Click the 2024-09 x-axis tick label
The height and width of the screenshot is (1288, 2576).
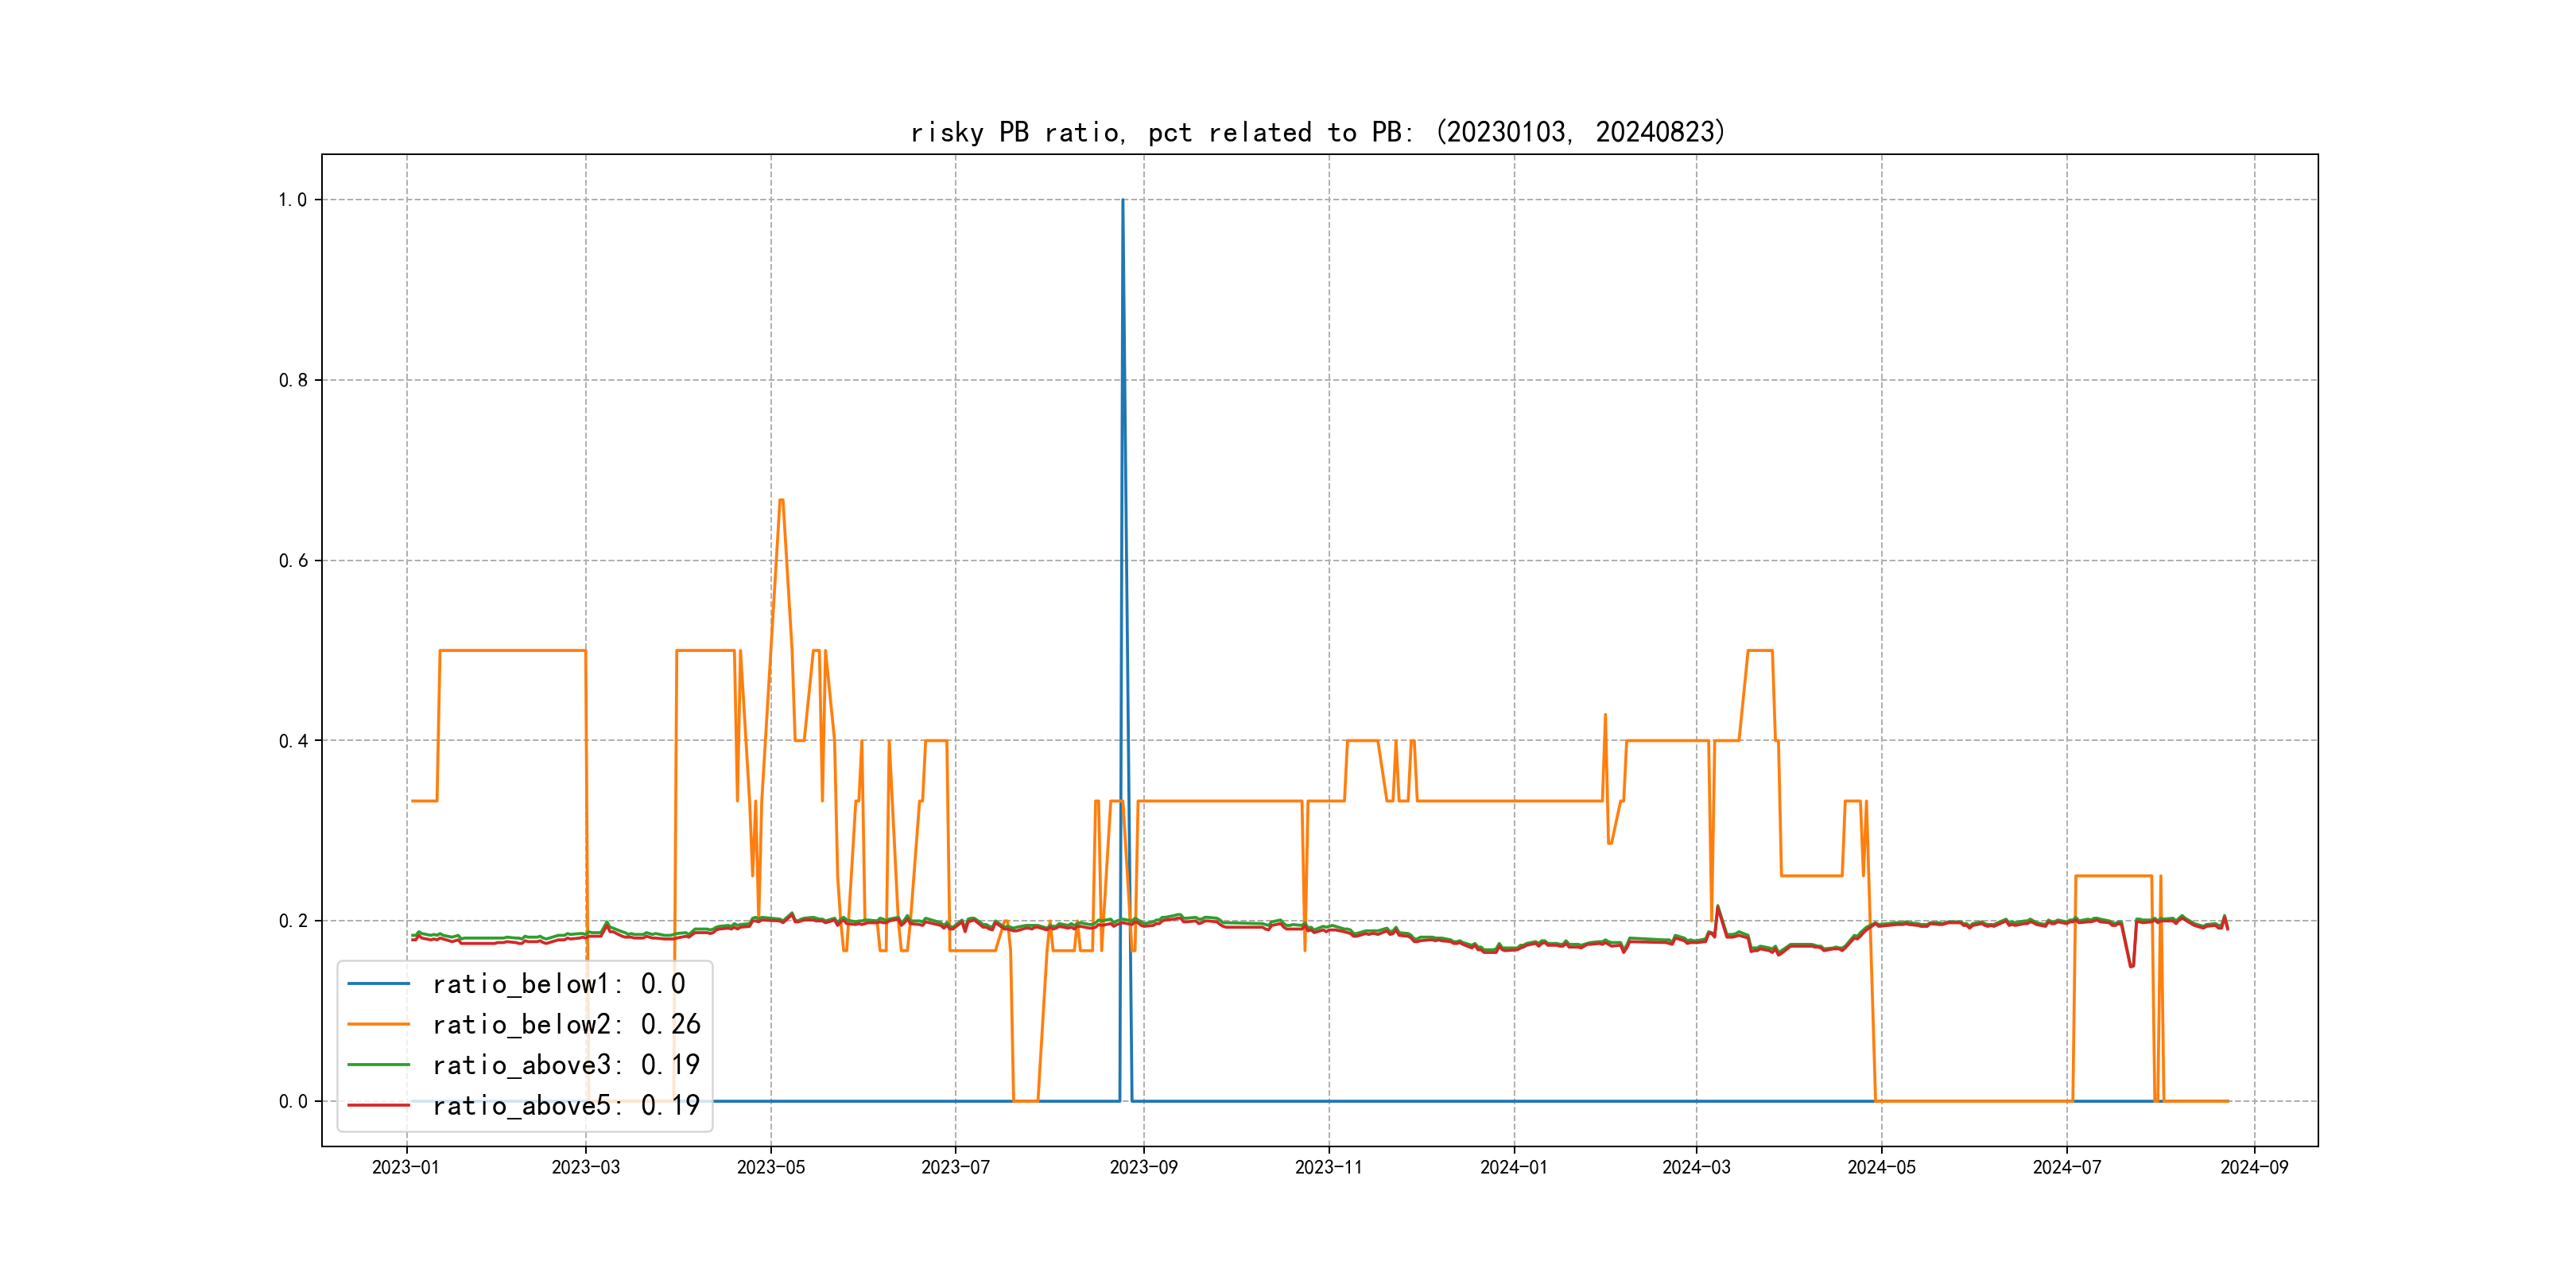click(2254, 1167)
